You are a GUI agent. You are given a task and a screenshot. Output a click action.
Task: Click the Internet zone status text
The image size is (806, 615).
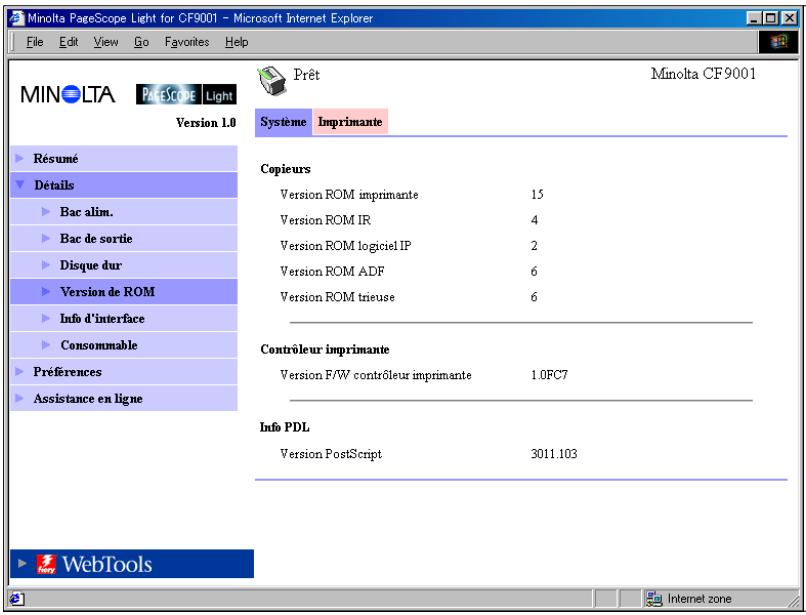[x=699, y=599]
